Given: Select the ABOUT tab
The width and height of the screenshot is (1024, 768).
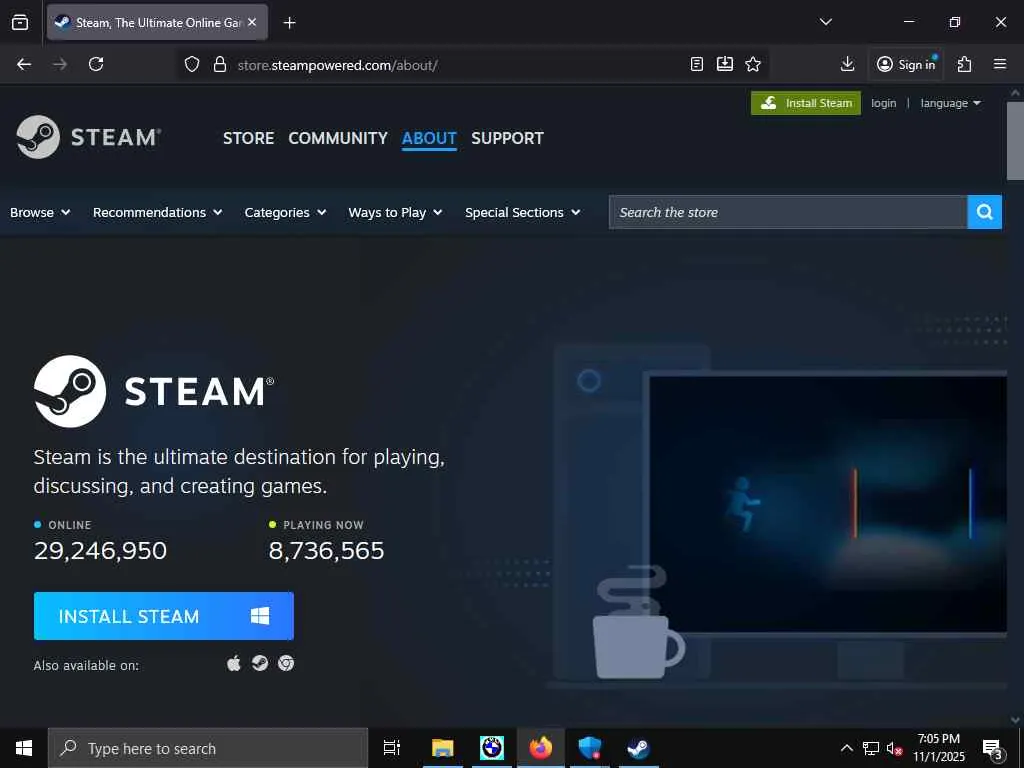Looking at the screenshot, I should 429,138.
